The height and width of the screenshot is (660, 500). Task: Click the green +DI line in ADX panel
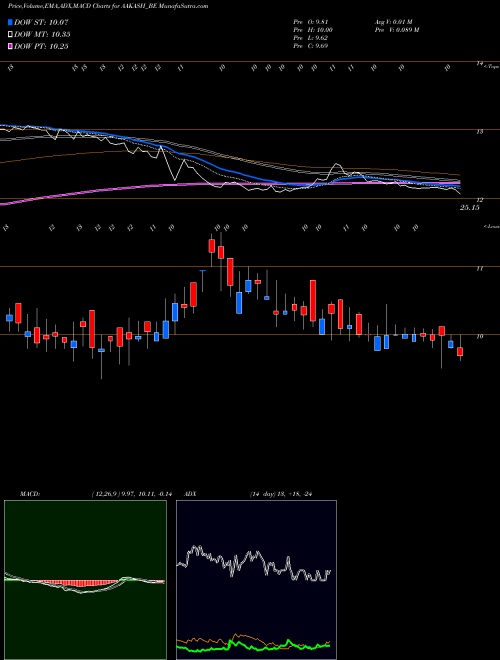click(x=253, y=646)
